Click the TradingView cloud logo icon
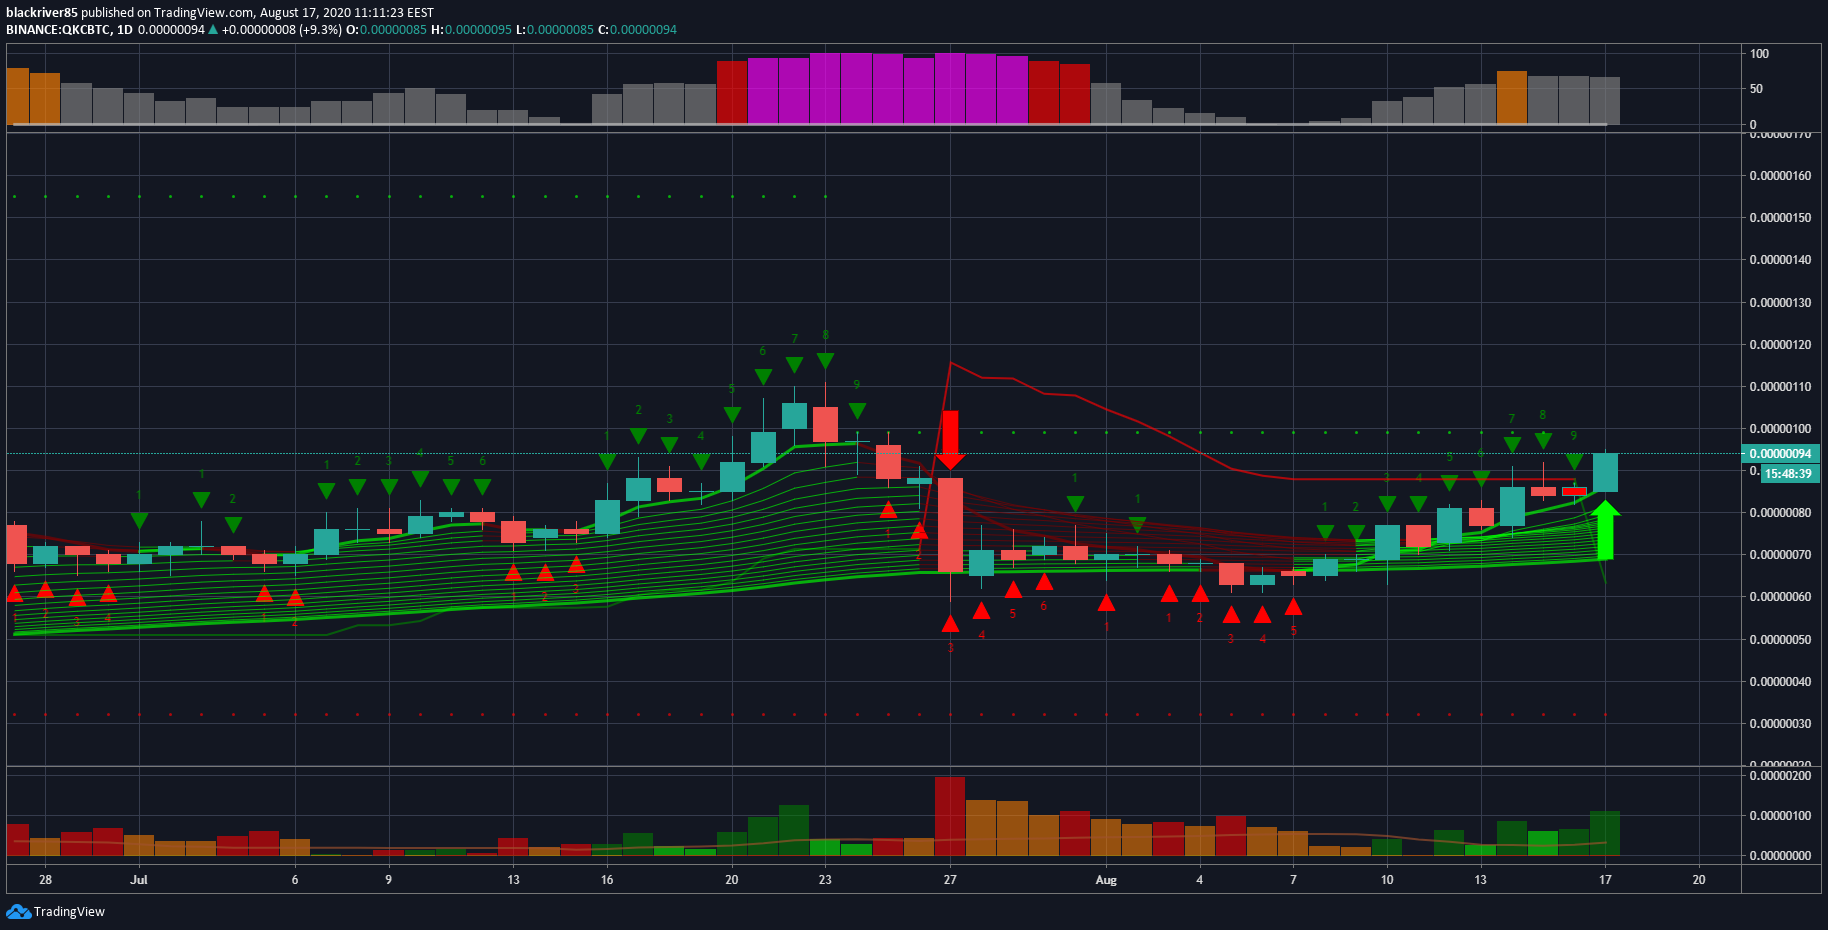Image resolution: width=1828 pixels, height=930 pixels. click(18, 911)
